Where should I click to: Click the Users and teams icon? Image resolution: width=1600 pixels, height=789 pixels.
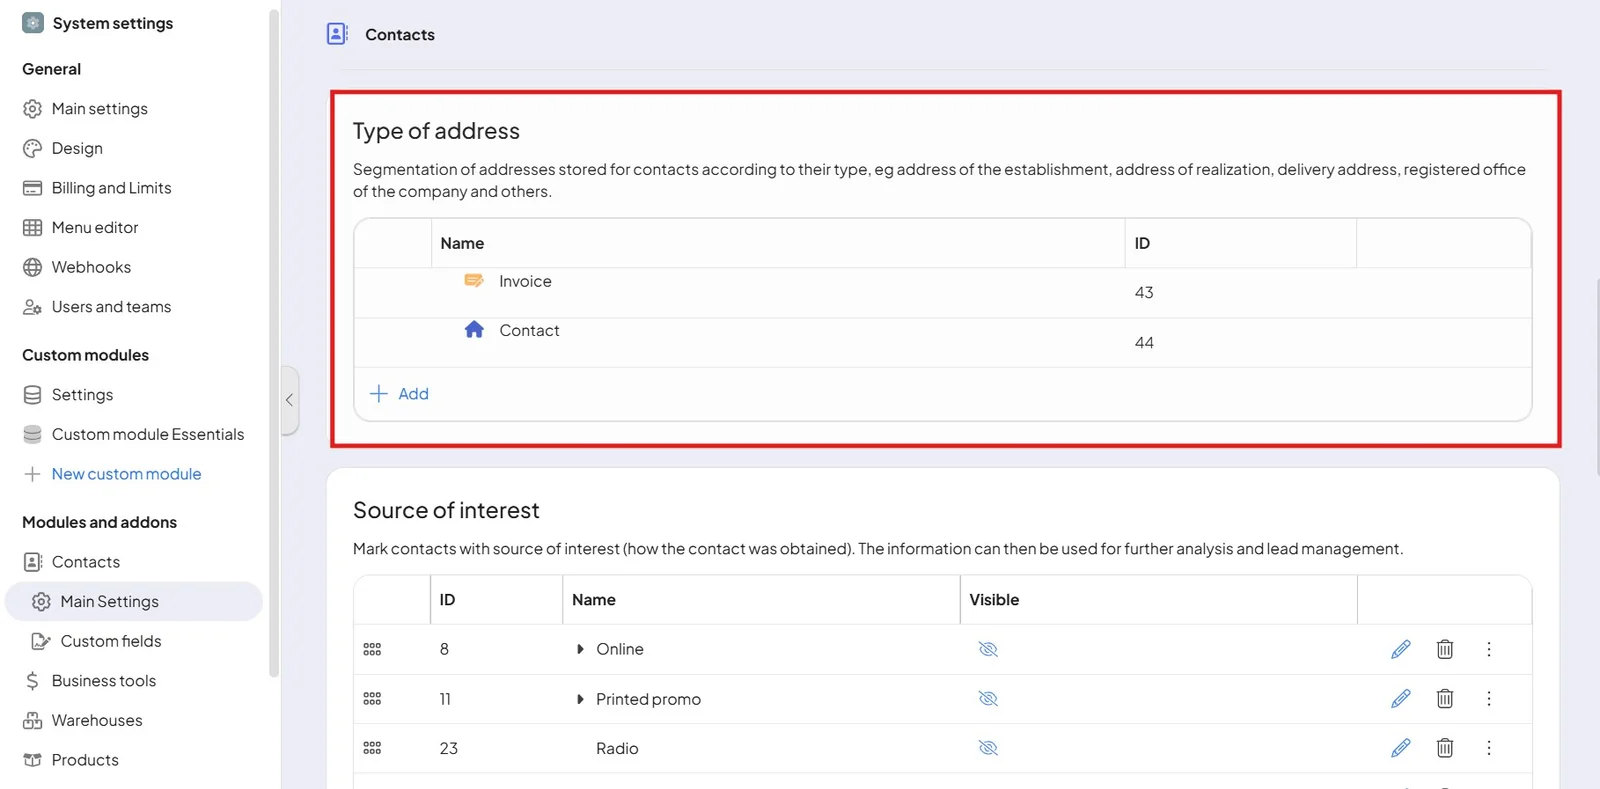pyautogui.click(x=33, y=307)
